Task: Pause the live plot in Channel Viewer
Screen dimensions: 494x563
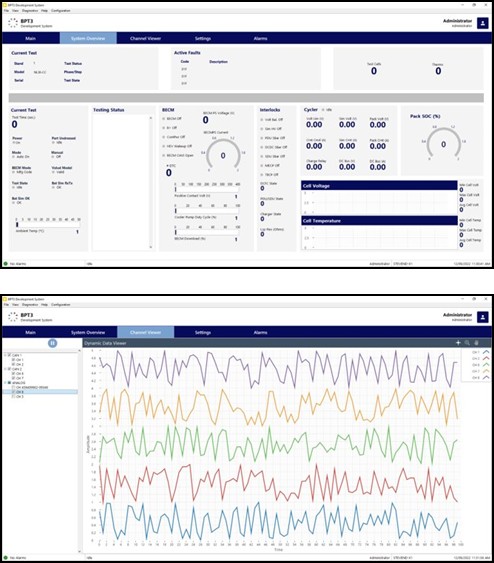Action: pos(52,343)
